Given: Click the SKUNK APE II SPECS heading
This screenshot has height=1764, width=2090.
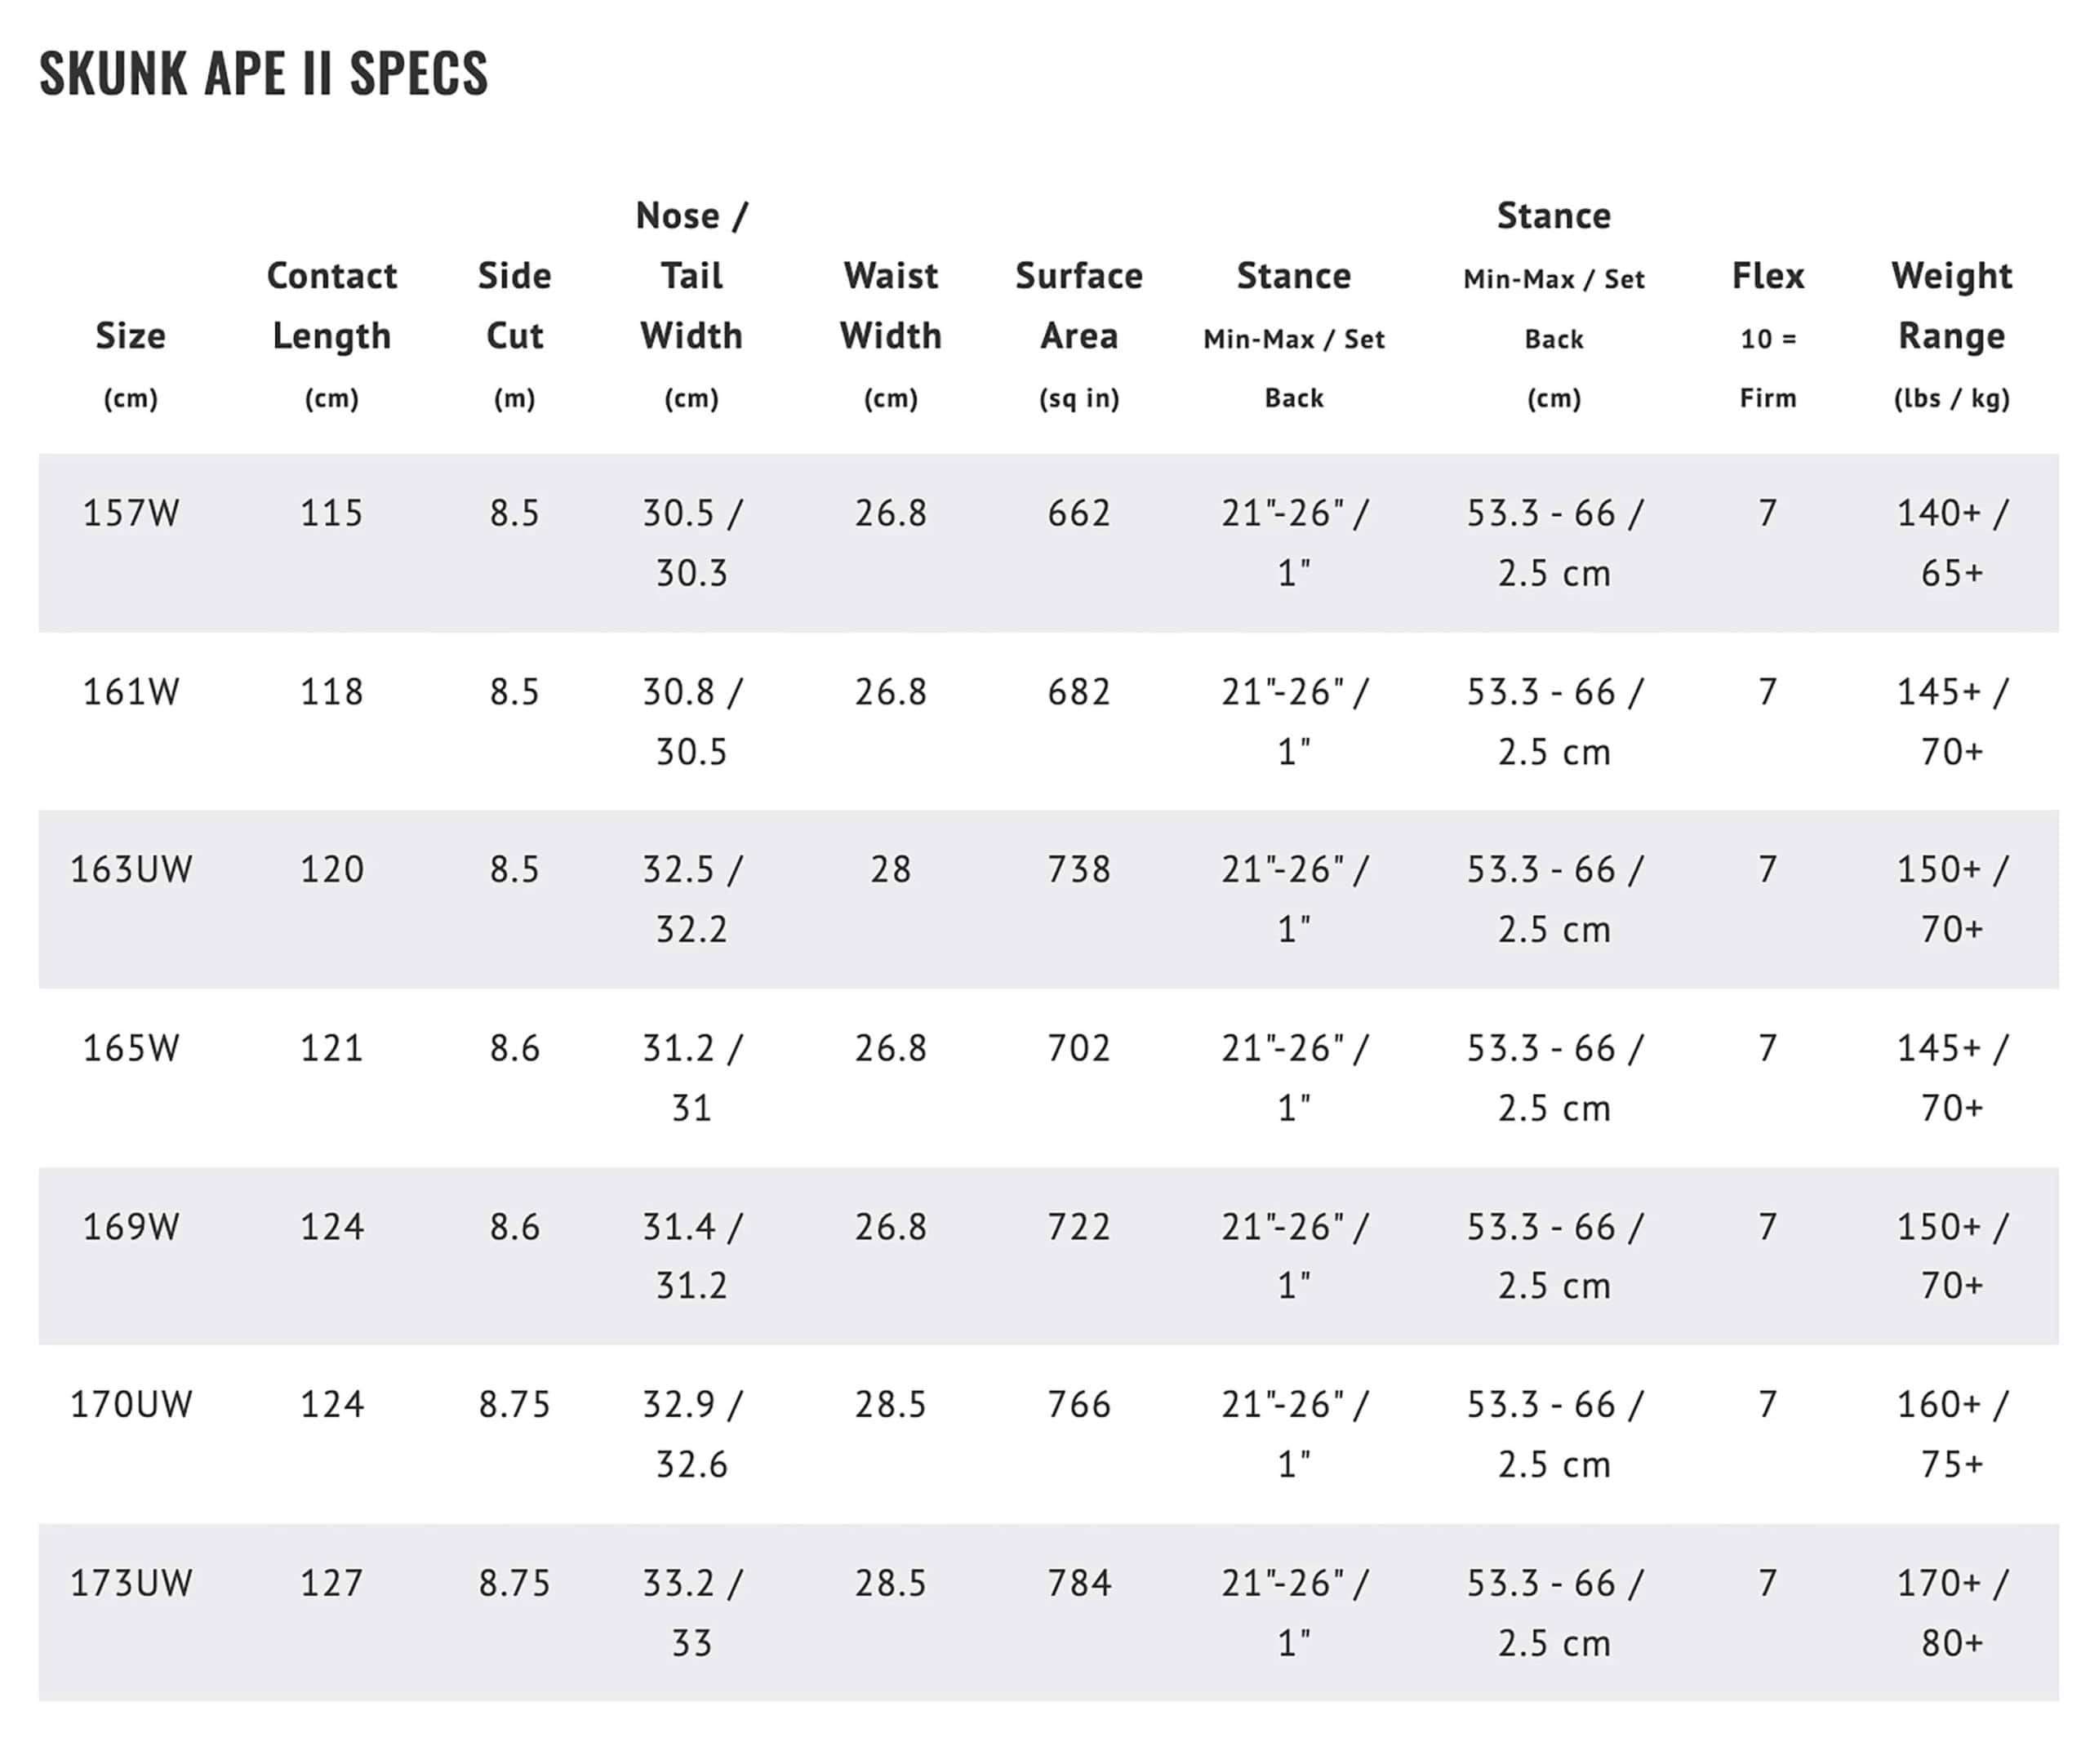Looking at the screenshot, I should pyautogui.click(x=263, y=73).
